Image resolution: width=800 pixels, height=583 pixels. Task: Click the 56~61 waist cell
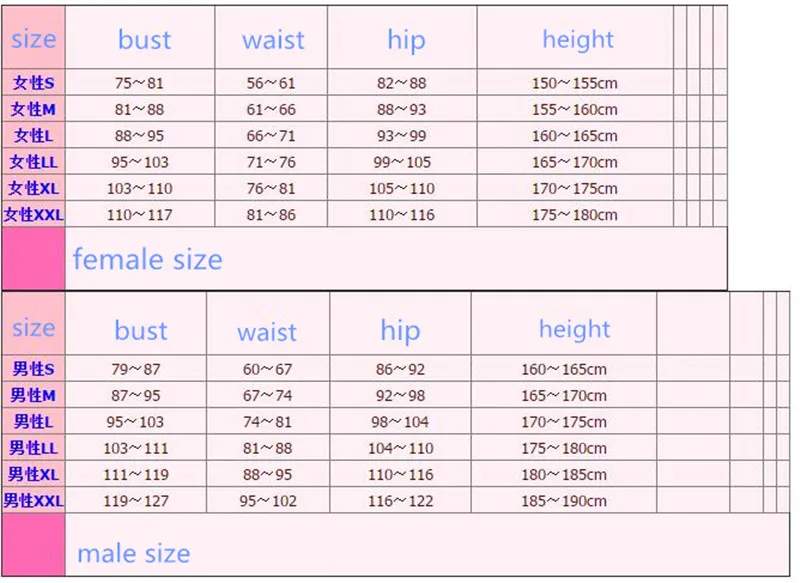[271, 83]
